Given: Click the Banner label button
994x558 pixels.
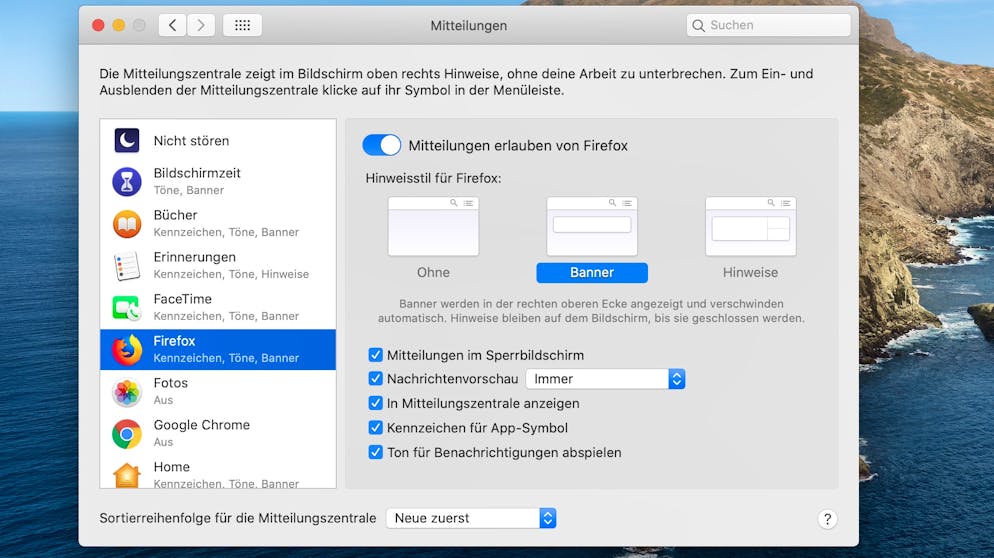Looking at the screenshot, I should pyautogui.click(x=592, y=273).
